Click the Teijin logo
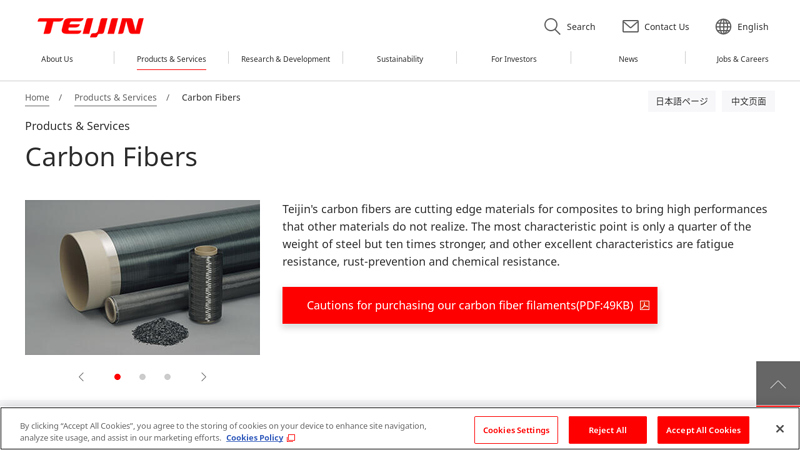This screenshot has width=800, height=450. 90,27
